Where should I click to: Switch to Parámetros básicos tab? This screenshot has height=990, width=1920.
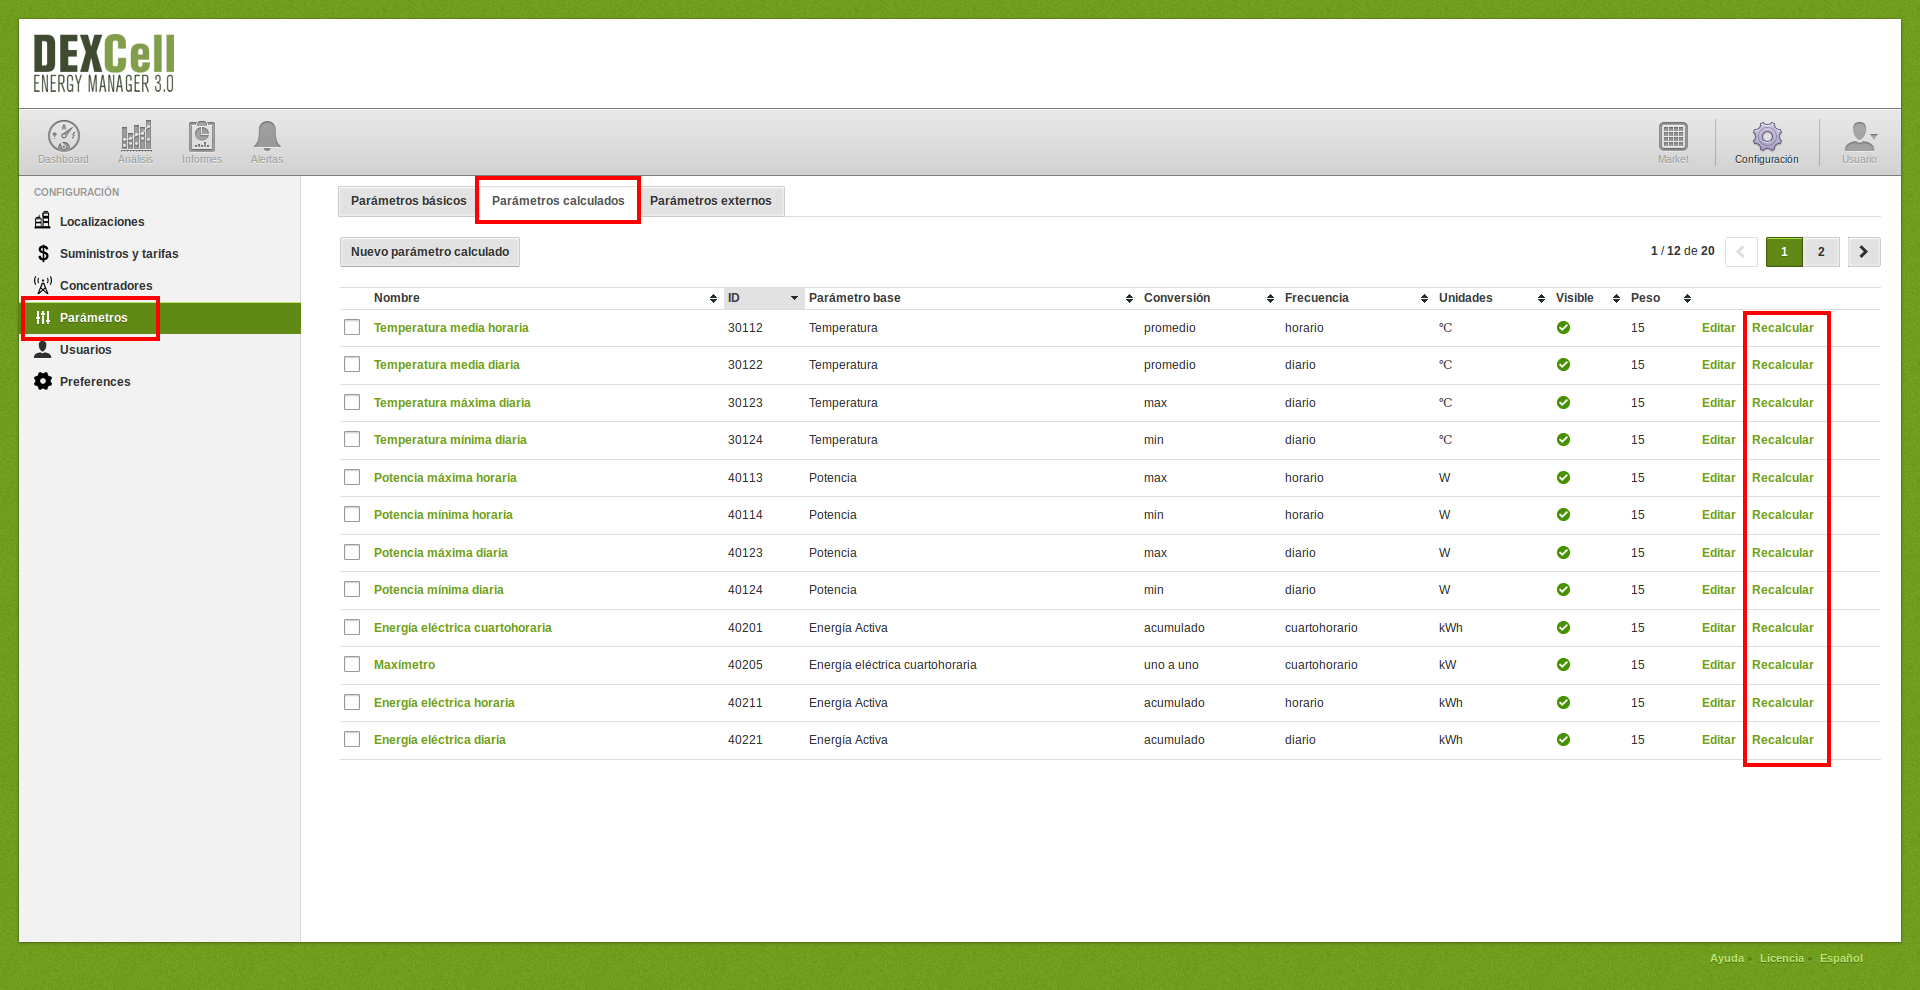coord(408,201)
